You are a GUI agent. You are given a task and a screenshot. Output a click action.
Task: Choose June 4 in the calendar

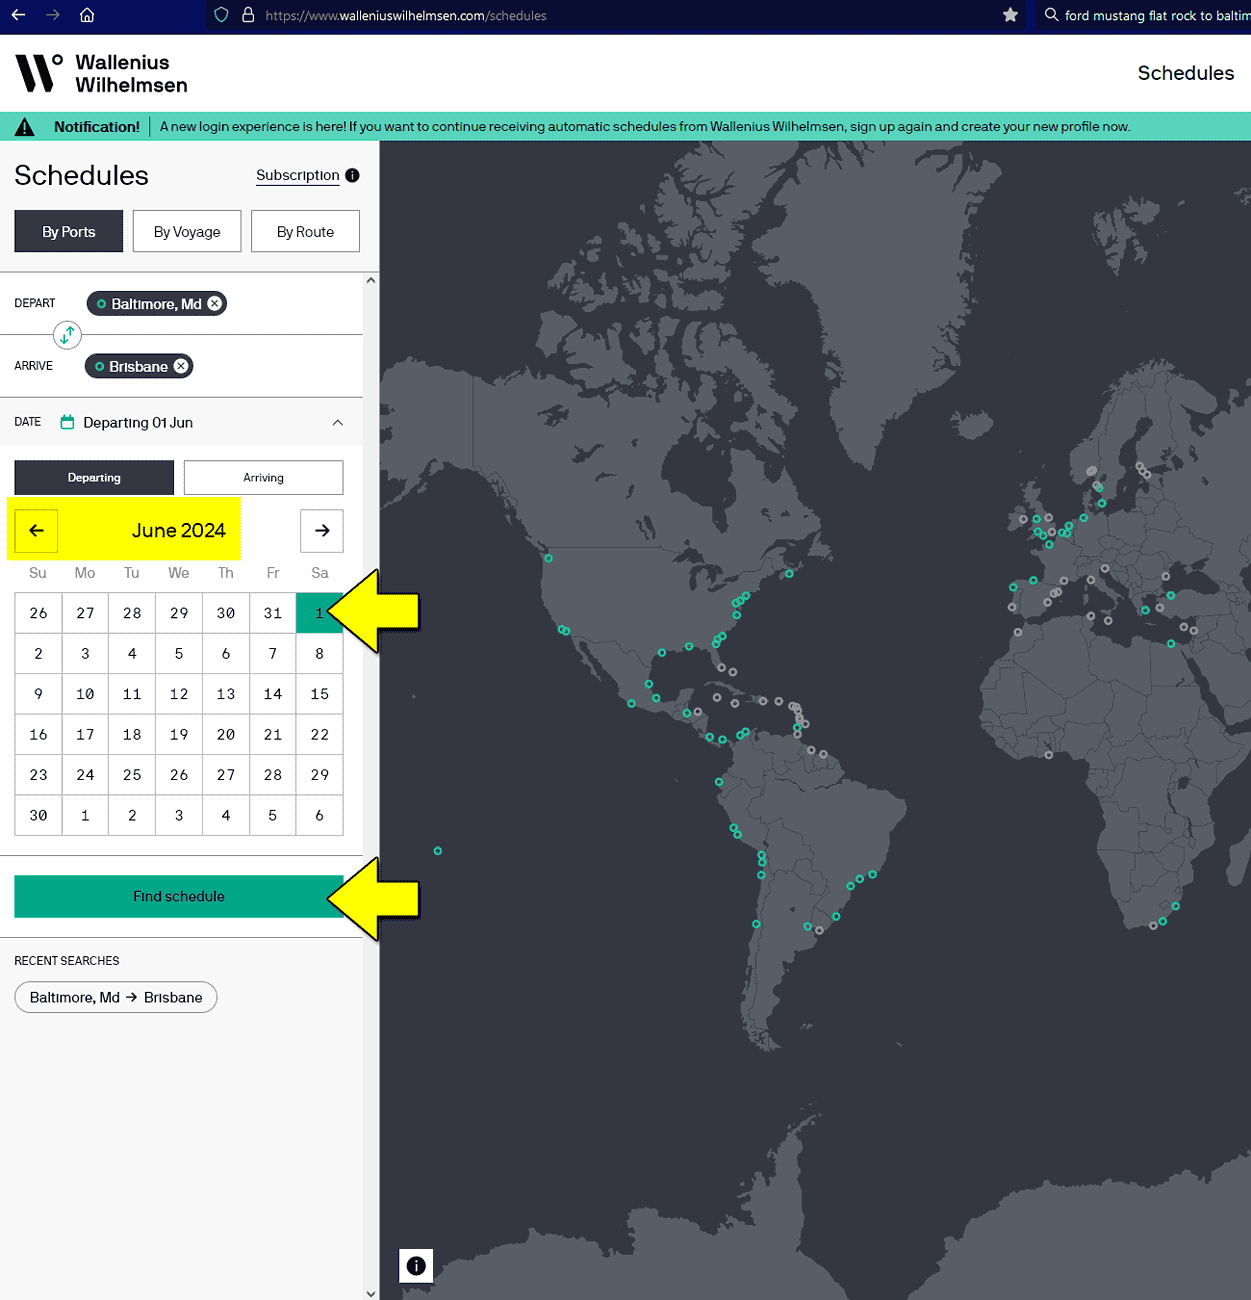[132, 653]
